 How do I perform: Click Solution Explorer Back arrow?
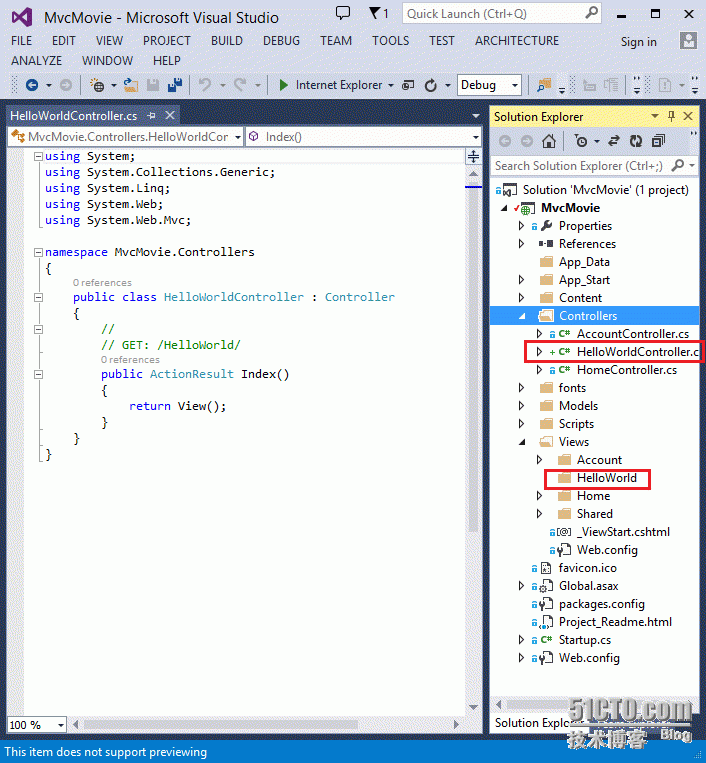pos(505,141)
